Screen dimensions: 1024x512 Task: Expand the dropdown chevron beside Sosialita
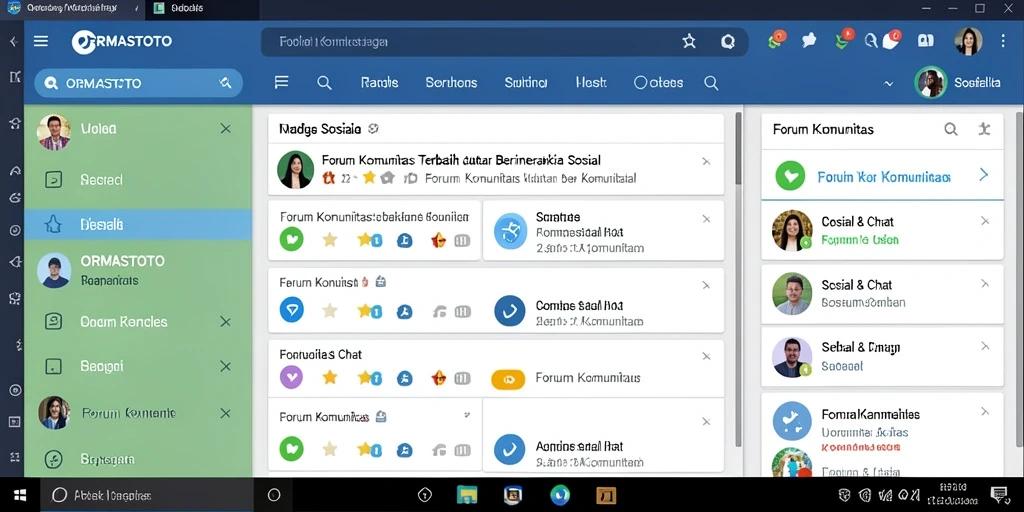pos(888,84)
